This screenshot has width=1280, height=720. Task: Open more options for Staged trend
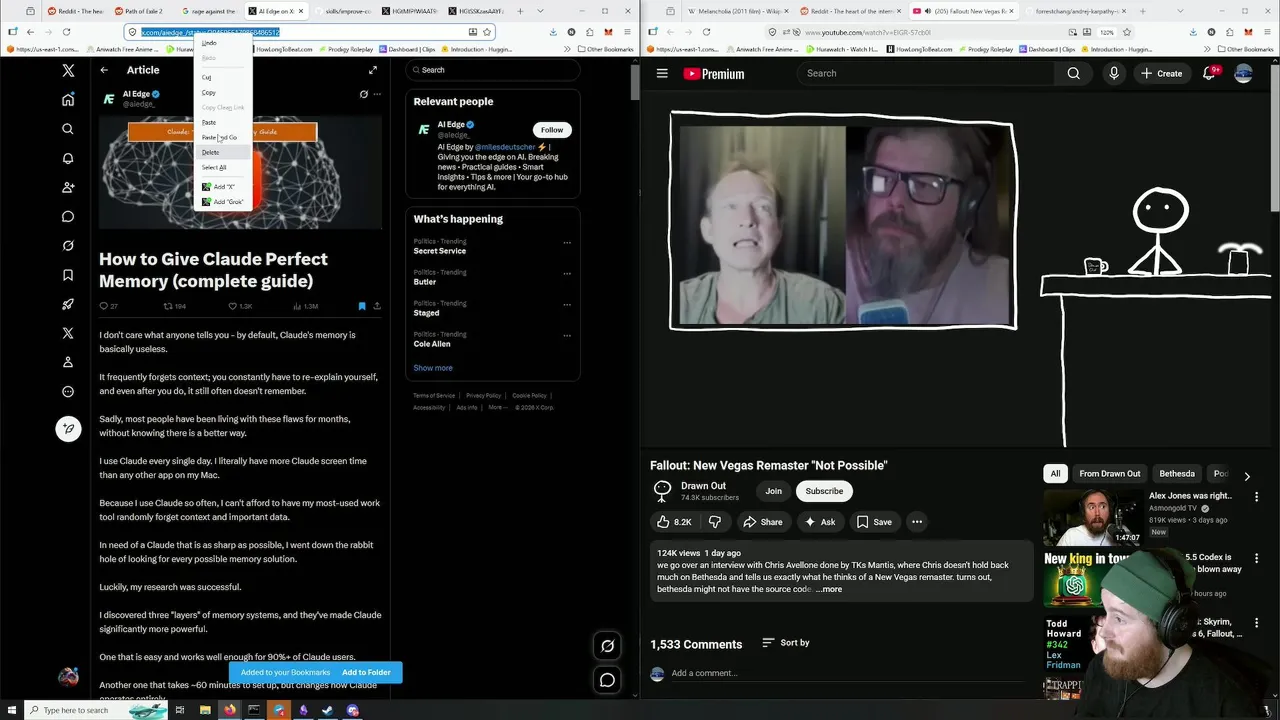pyautogui.click(x=567, y=304)
